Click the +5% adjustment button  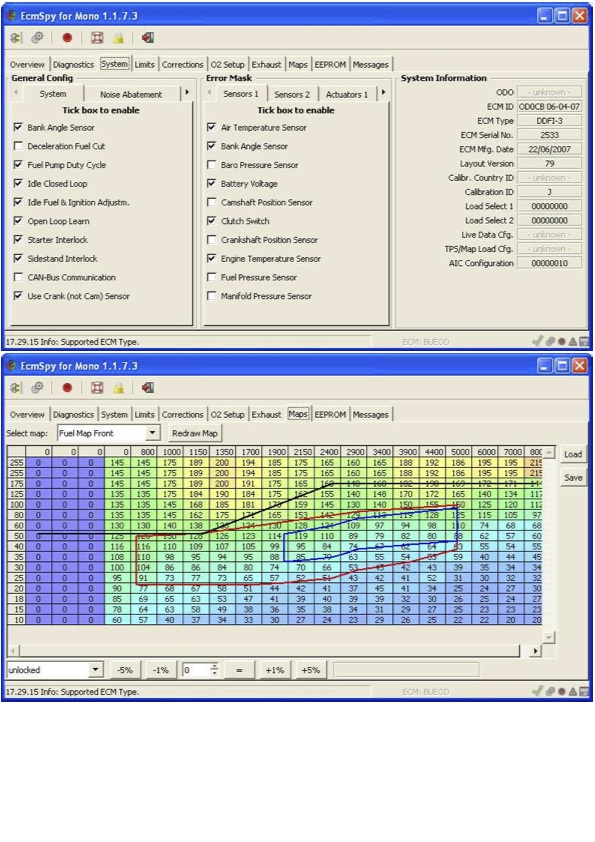[x=310, y=670]
